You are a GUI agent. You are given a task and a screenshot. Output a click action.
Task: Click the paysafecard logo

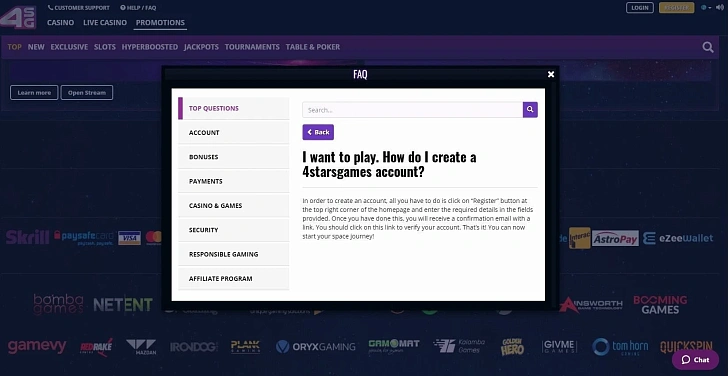click(84, 238)
